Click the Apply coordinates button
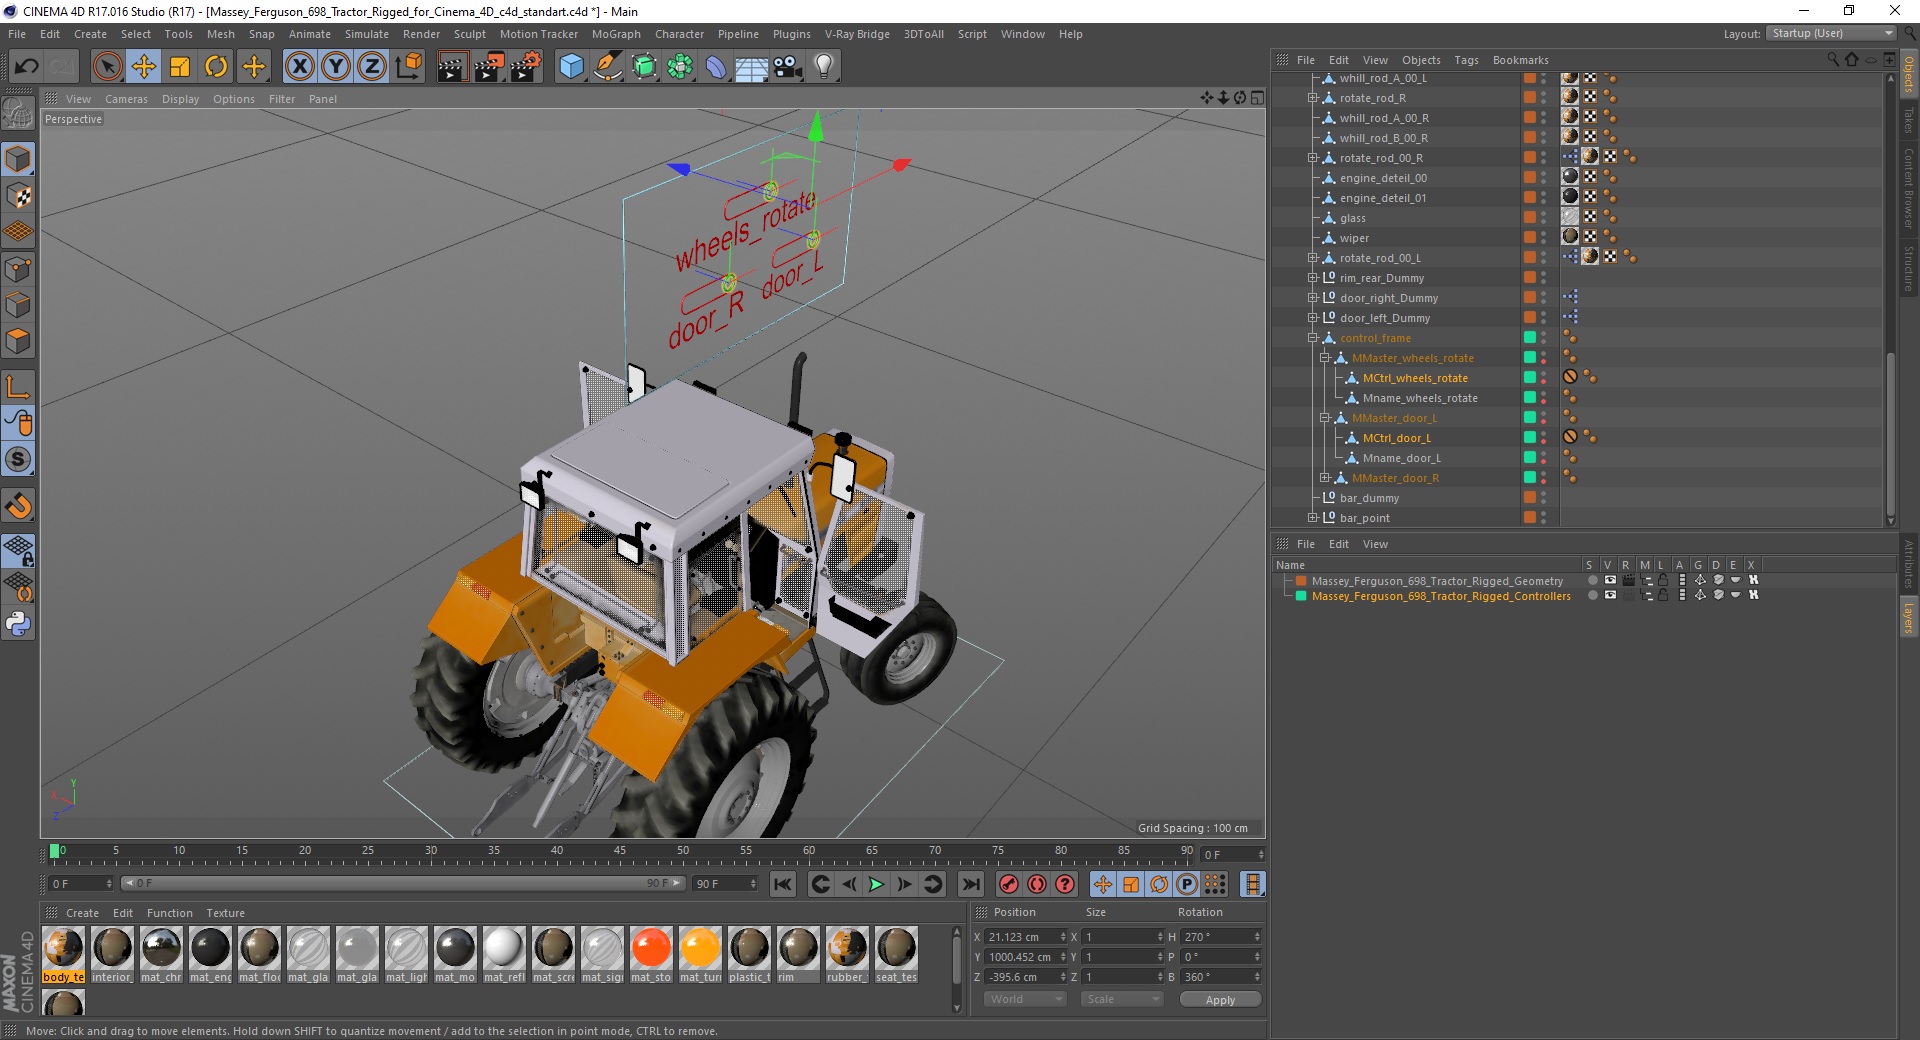 [1220, 999]
